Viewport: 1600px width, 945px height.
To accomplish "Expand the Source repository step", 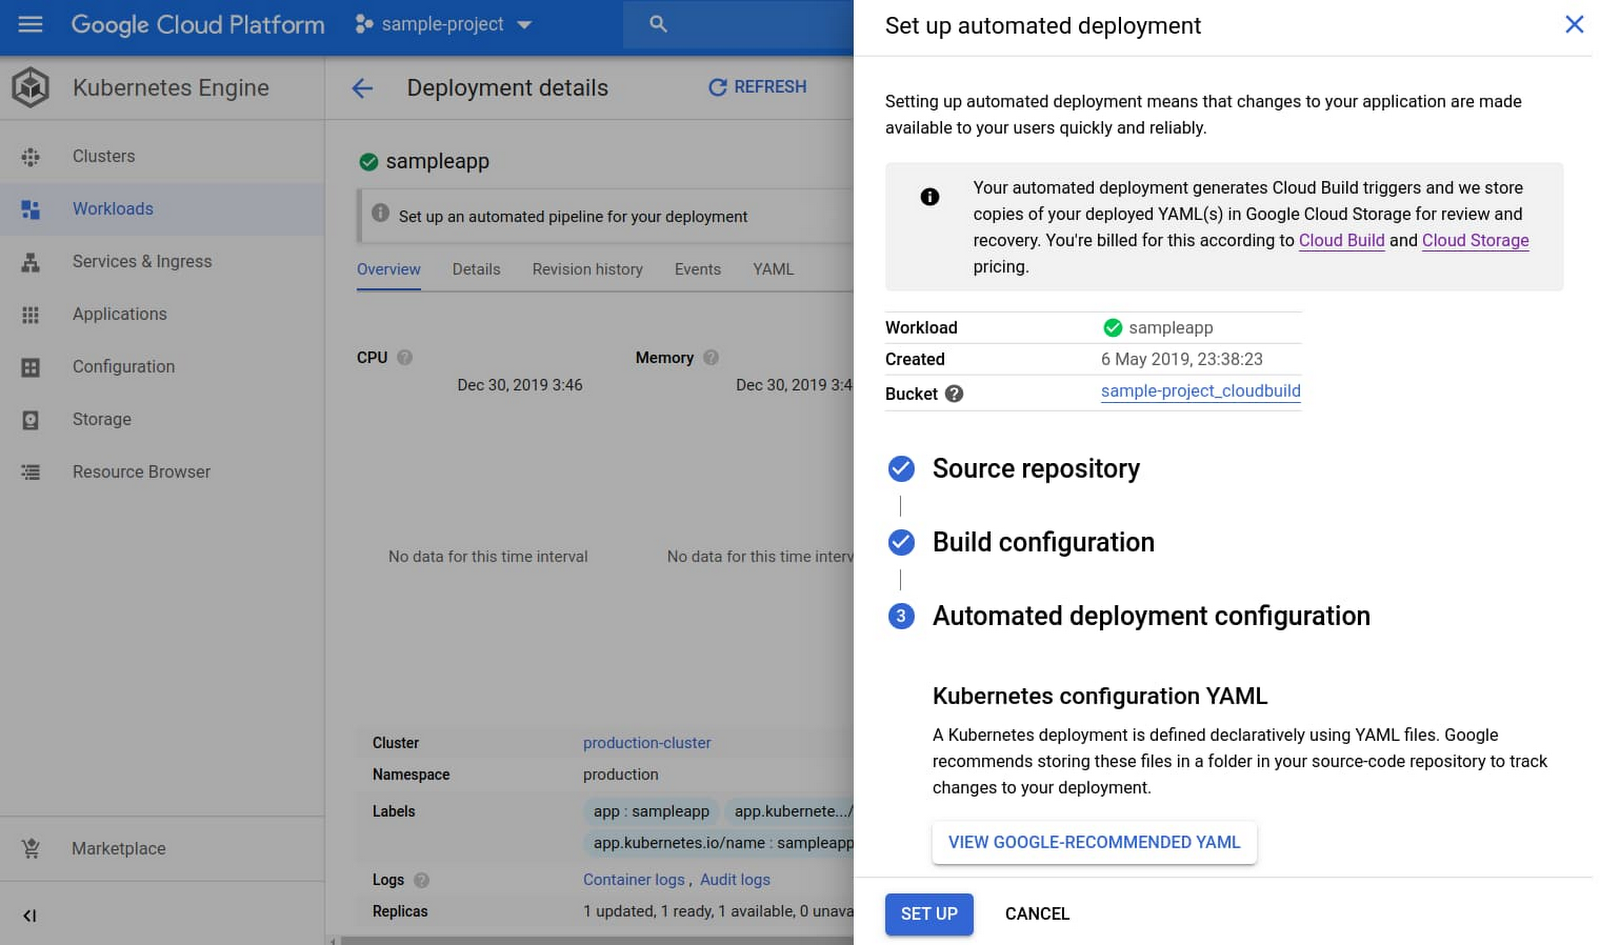I will [1036, 468].
